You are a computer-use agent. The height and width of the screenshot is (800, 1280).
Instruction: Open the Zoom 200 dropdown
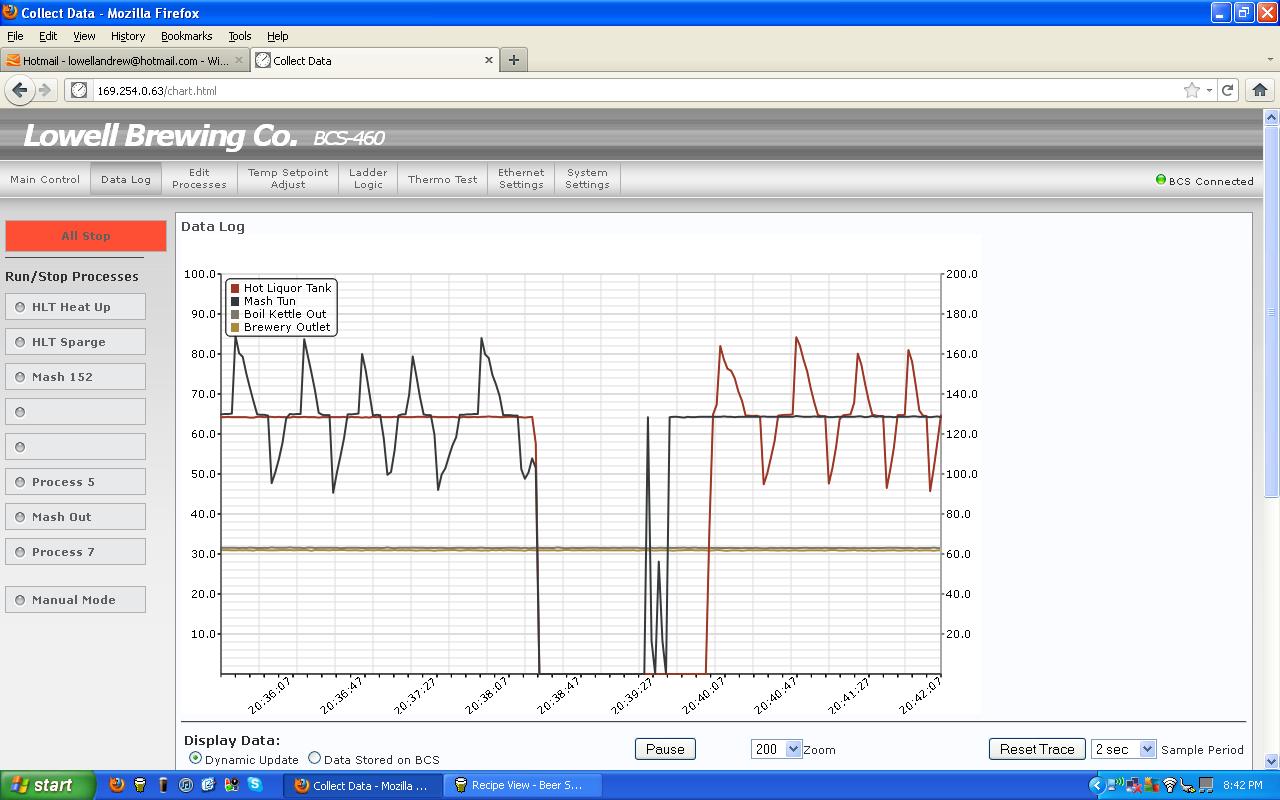click(776, 749)
